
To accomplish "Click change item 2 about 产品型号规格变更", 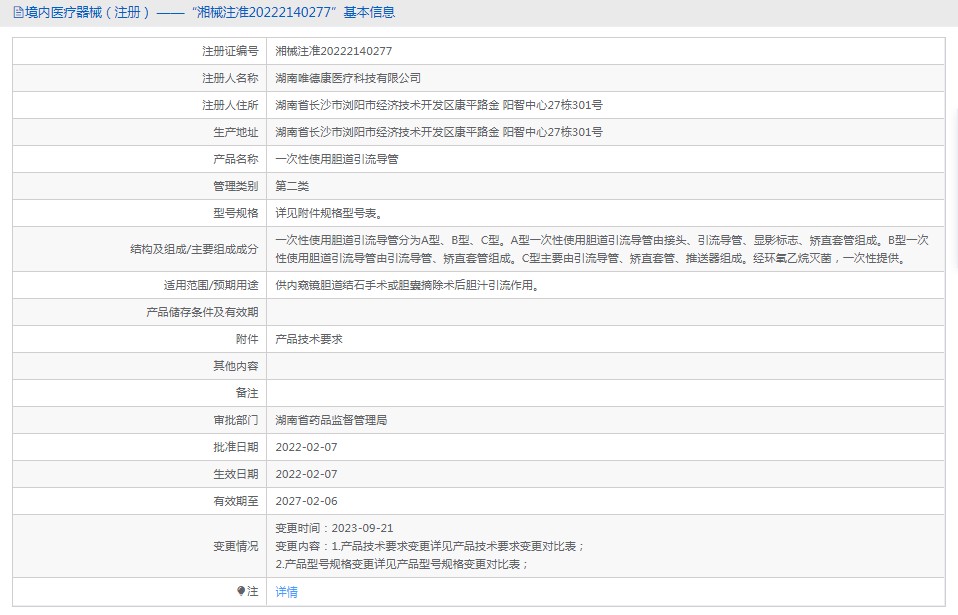I will 401,564.
